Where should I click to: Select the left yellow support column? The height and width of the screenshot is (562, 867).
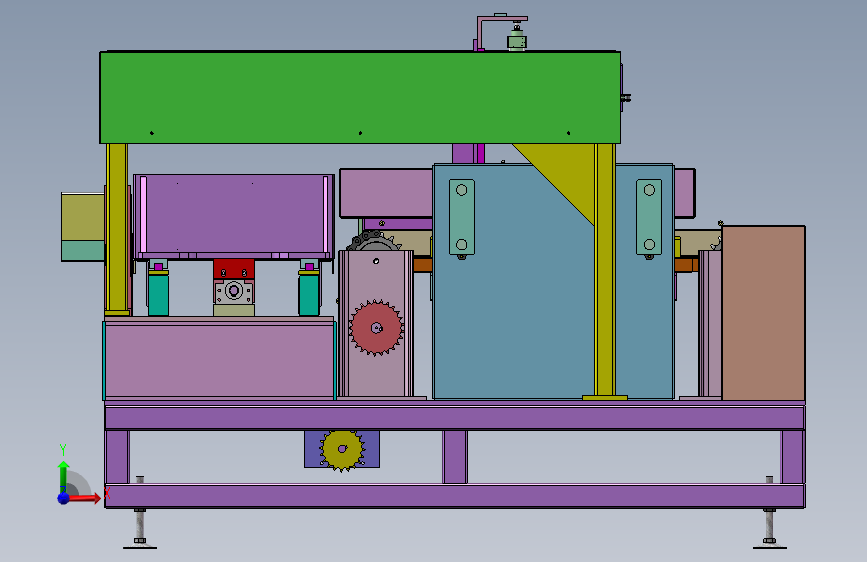pos(117,229)
